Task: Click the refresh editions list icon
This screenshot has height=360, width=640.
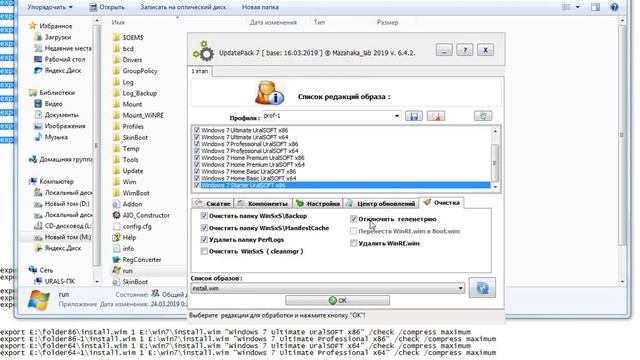Action: point(483,116)
